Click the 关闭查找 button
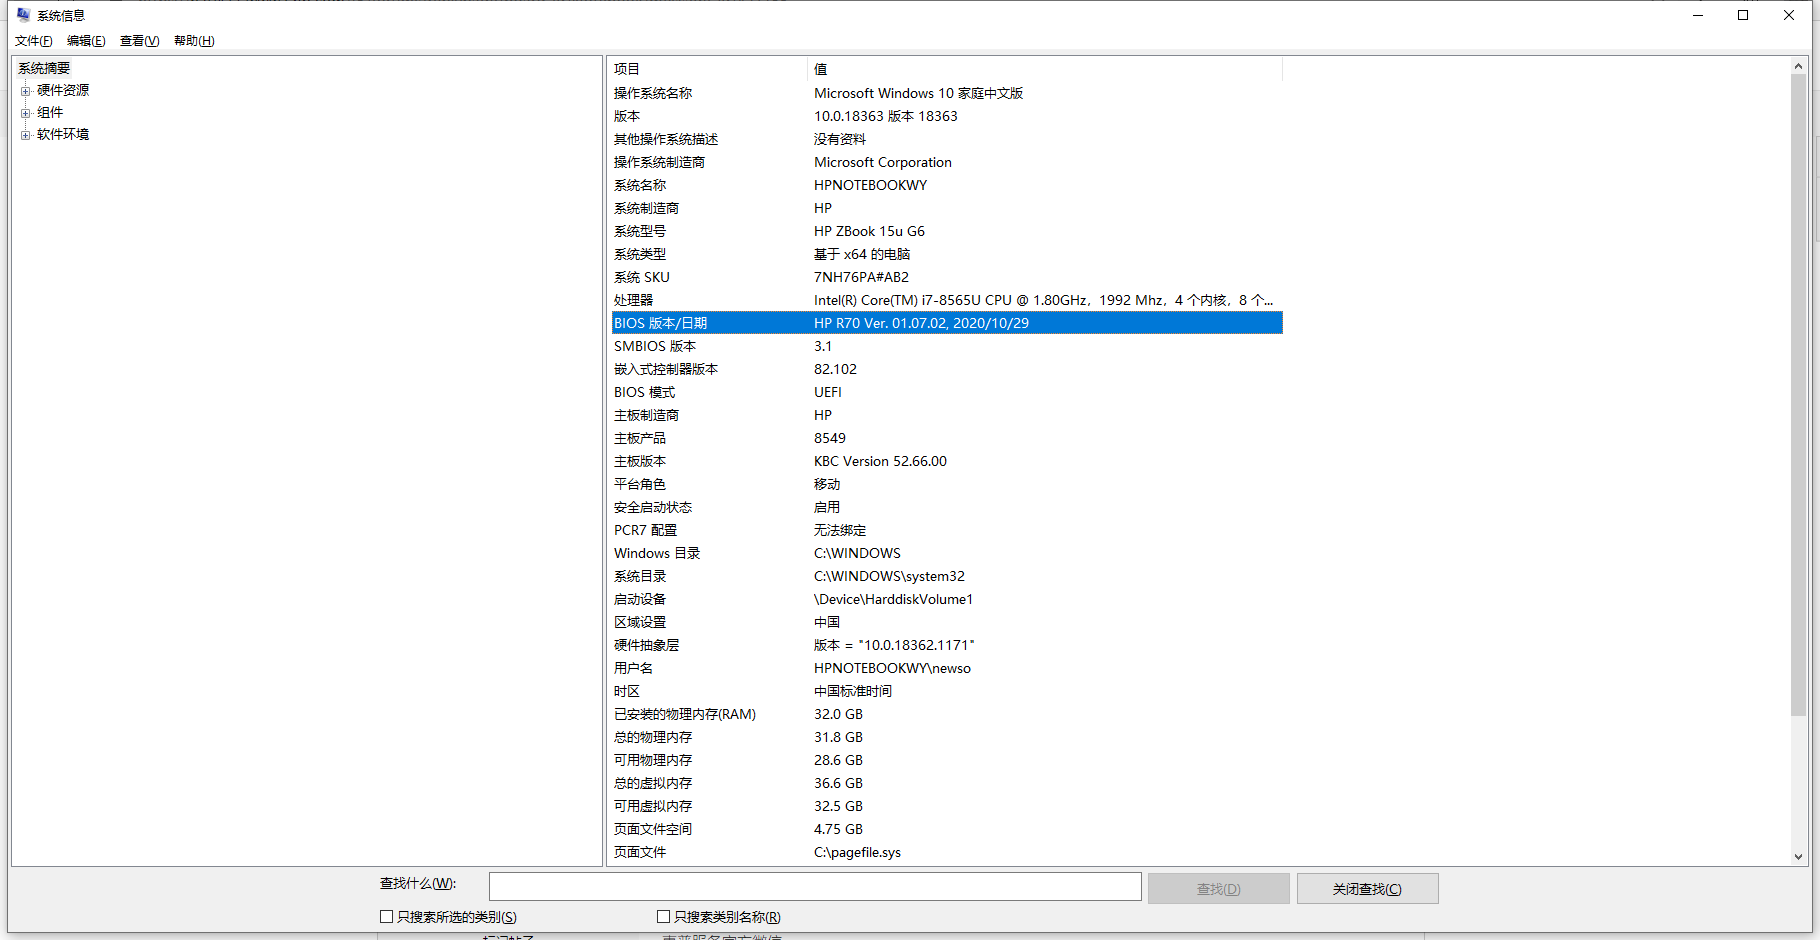This screenshot has width=1820, height=940. click(x=1367, y=888)
